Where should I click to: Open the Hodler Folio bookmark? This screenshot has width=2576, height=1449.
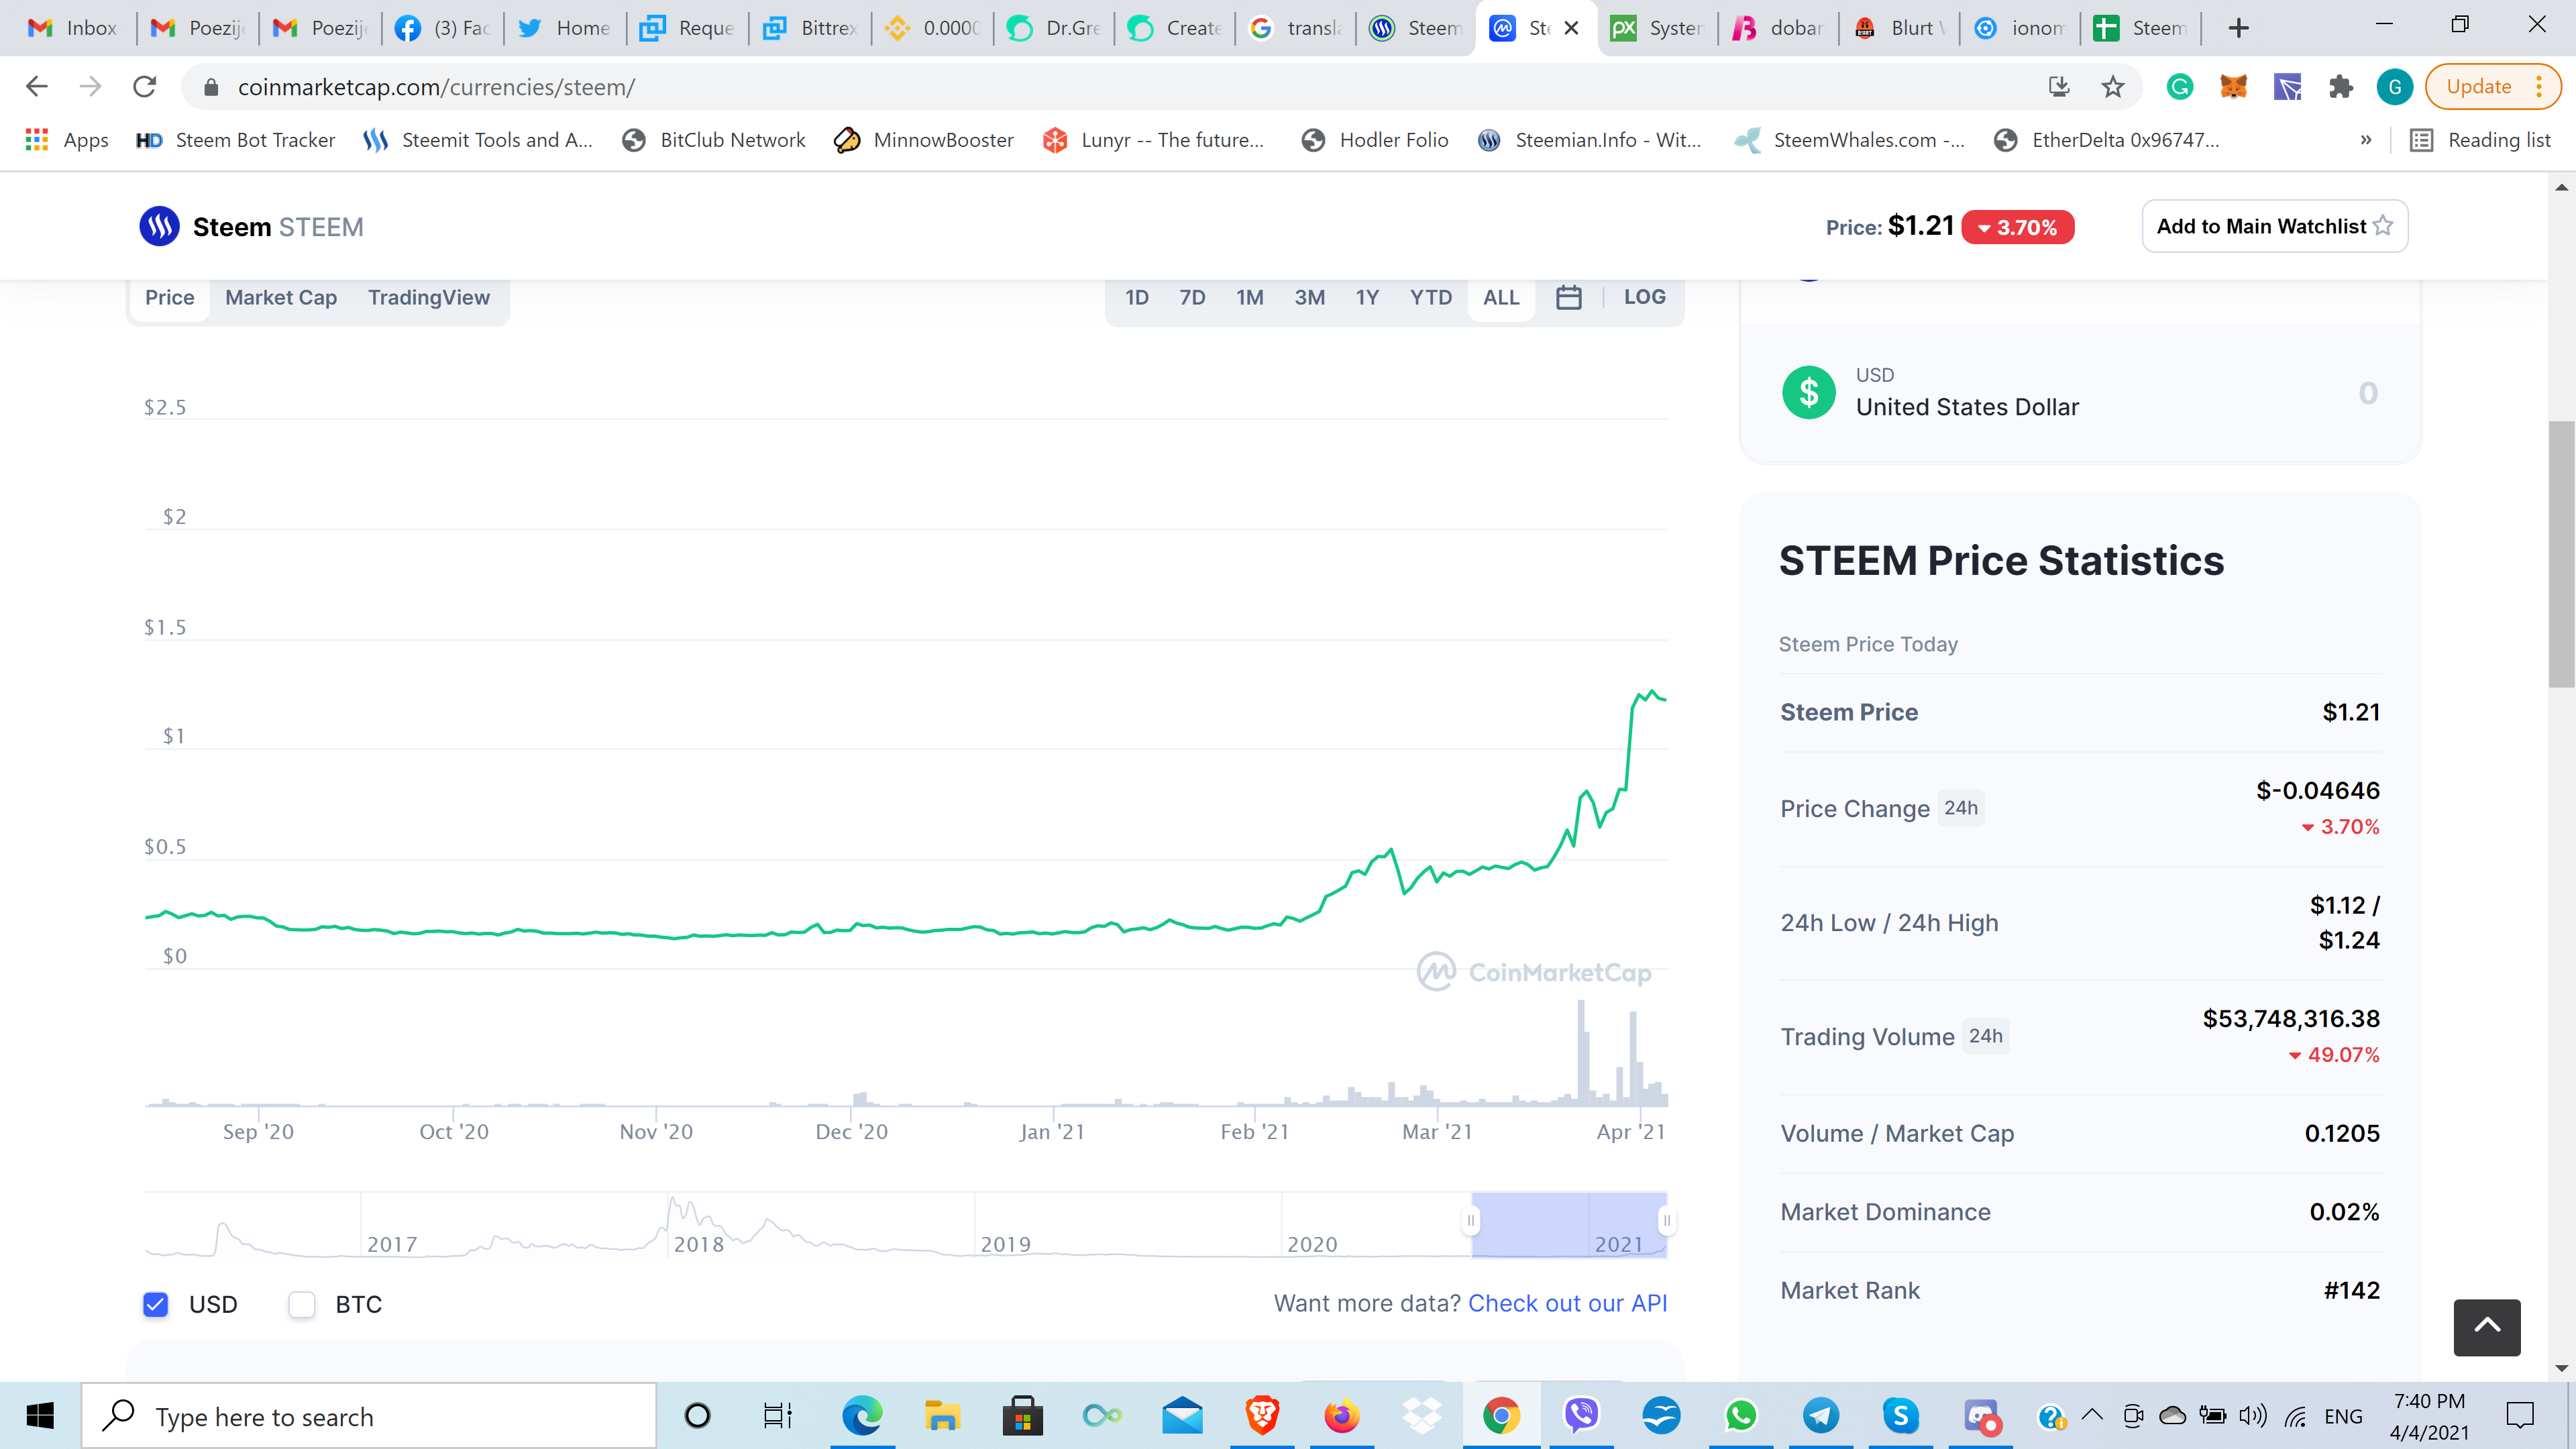coord(1375,140)
